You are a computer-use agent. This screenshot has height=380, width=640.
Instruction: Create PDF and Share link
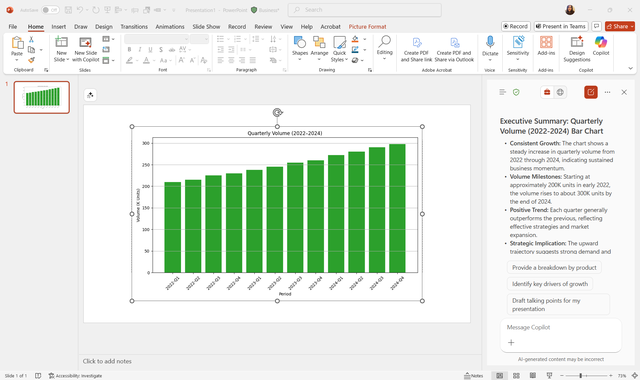pyautogui.click(x=416, y=49)
